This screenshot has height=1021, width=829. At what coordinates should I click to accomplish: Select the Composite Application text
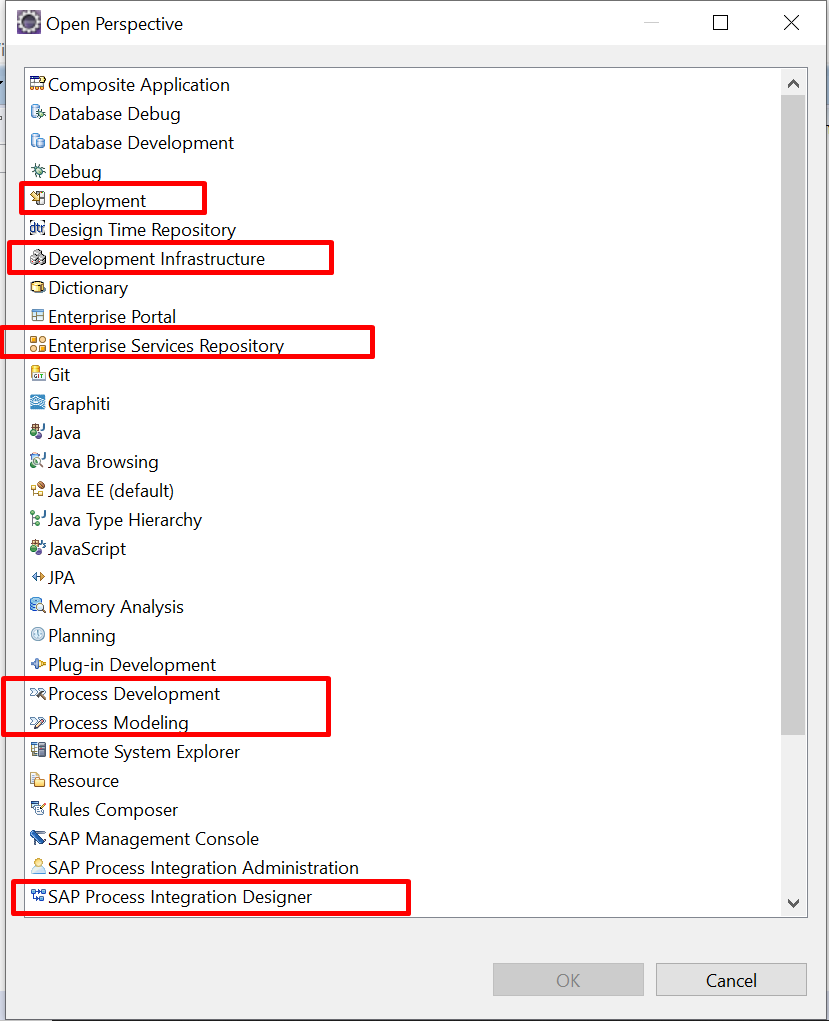(139, 85)
